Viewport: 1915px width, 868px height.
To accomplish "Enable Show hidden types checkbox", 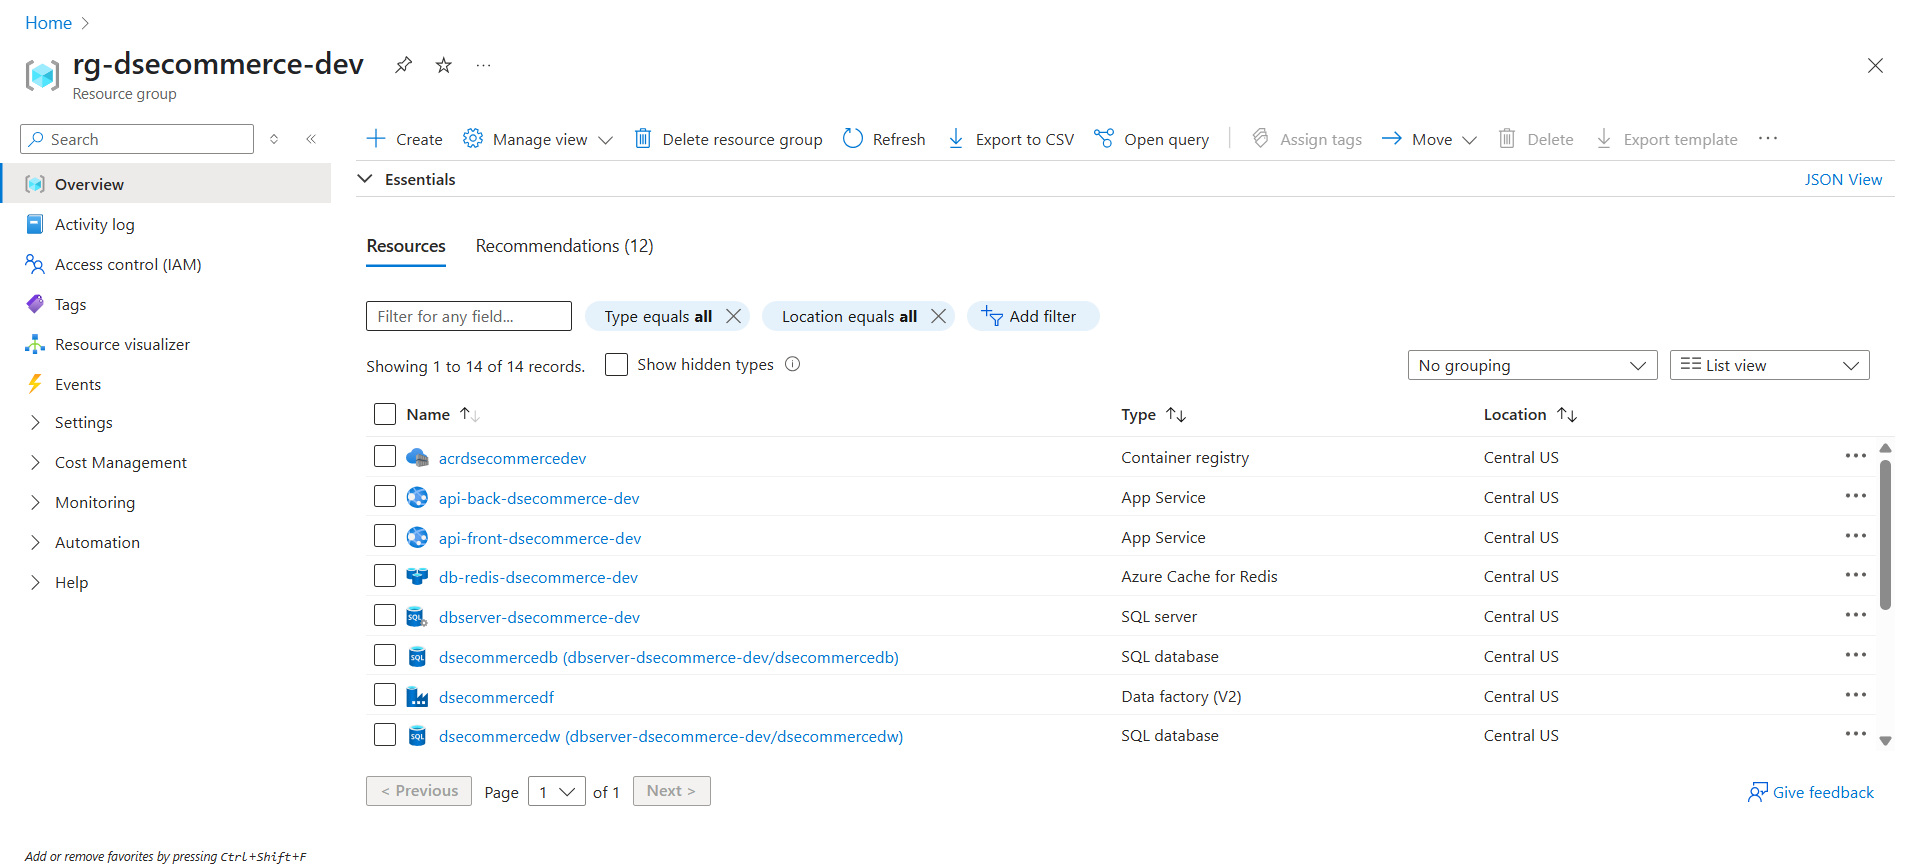I will (617, 364).
